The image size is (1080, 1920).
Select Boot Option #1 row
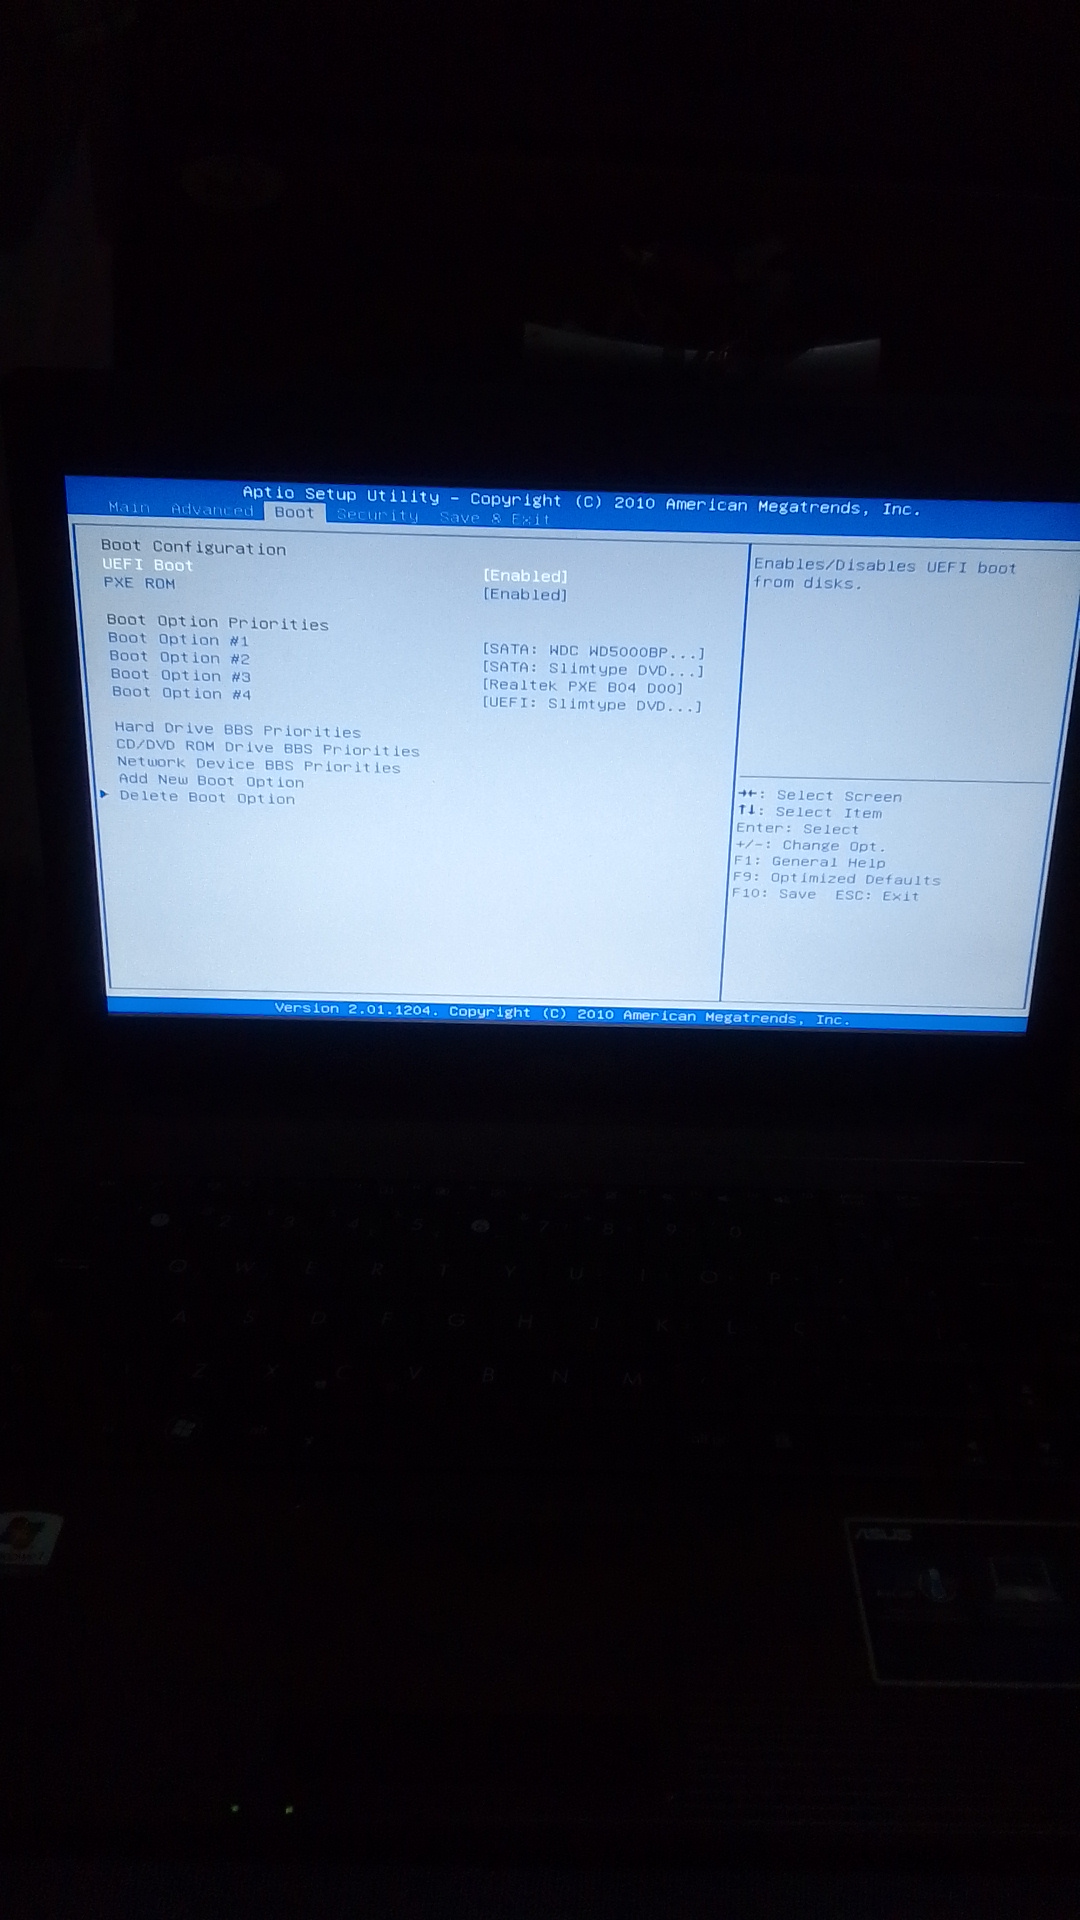tap(178, 640)
